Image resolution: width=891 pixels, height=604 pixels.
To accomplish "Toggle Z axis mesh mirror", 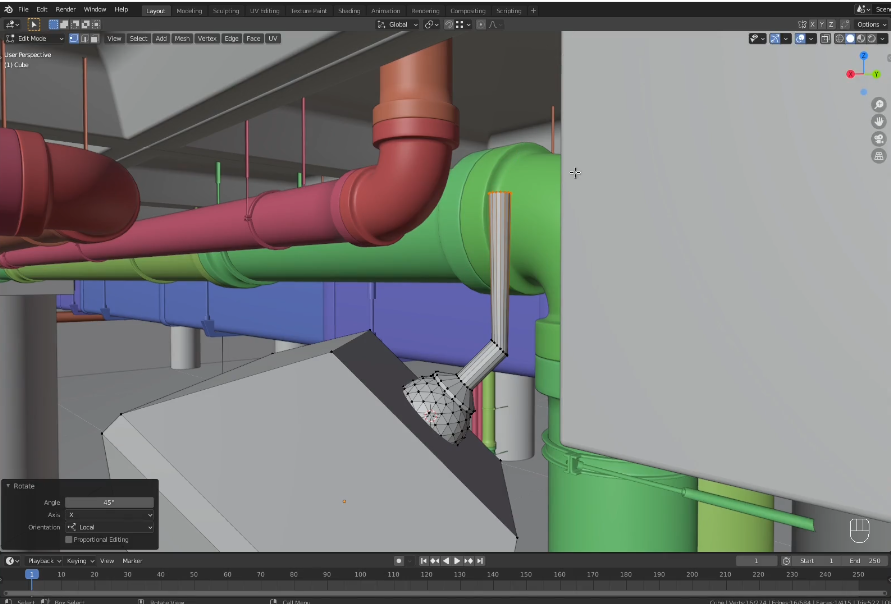I will coord(831,24).
